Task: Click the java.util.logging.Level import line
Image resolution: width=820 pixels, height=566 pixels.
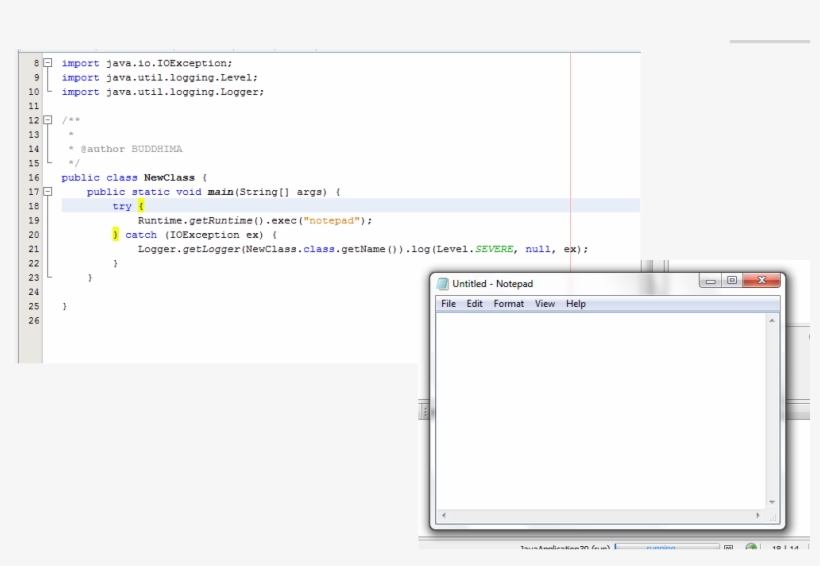Action: (x=160, y=77)
